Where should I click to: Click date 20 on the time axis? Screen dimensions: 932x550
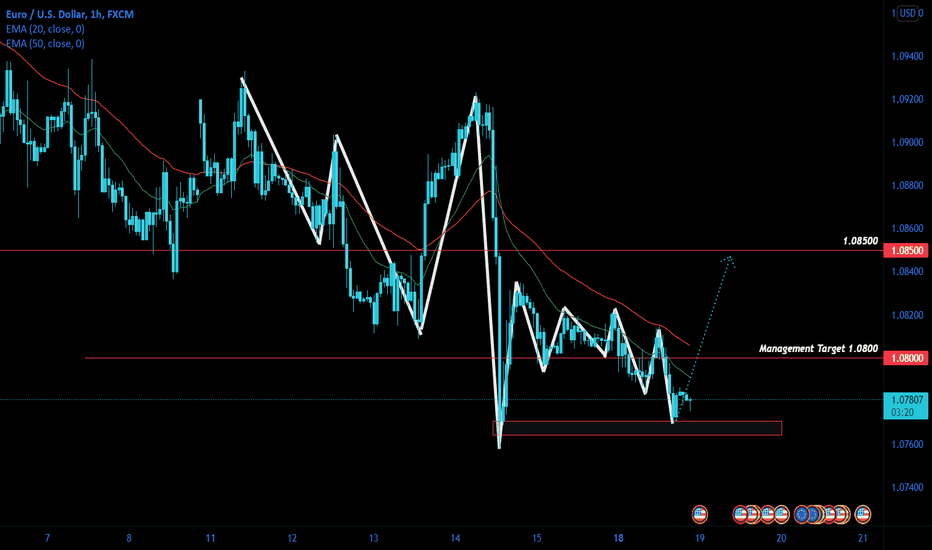pos(781,538)
